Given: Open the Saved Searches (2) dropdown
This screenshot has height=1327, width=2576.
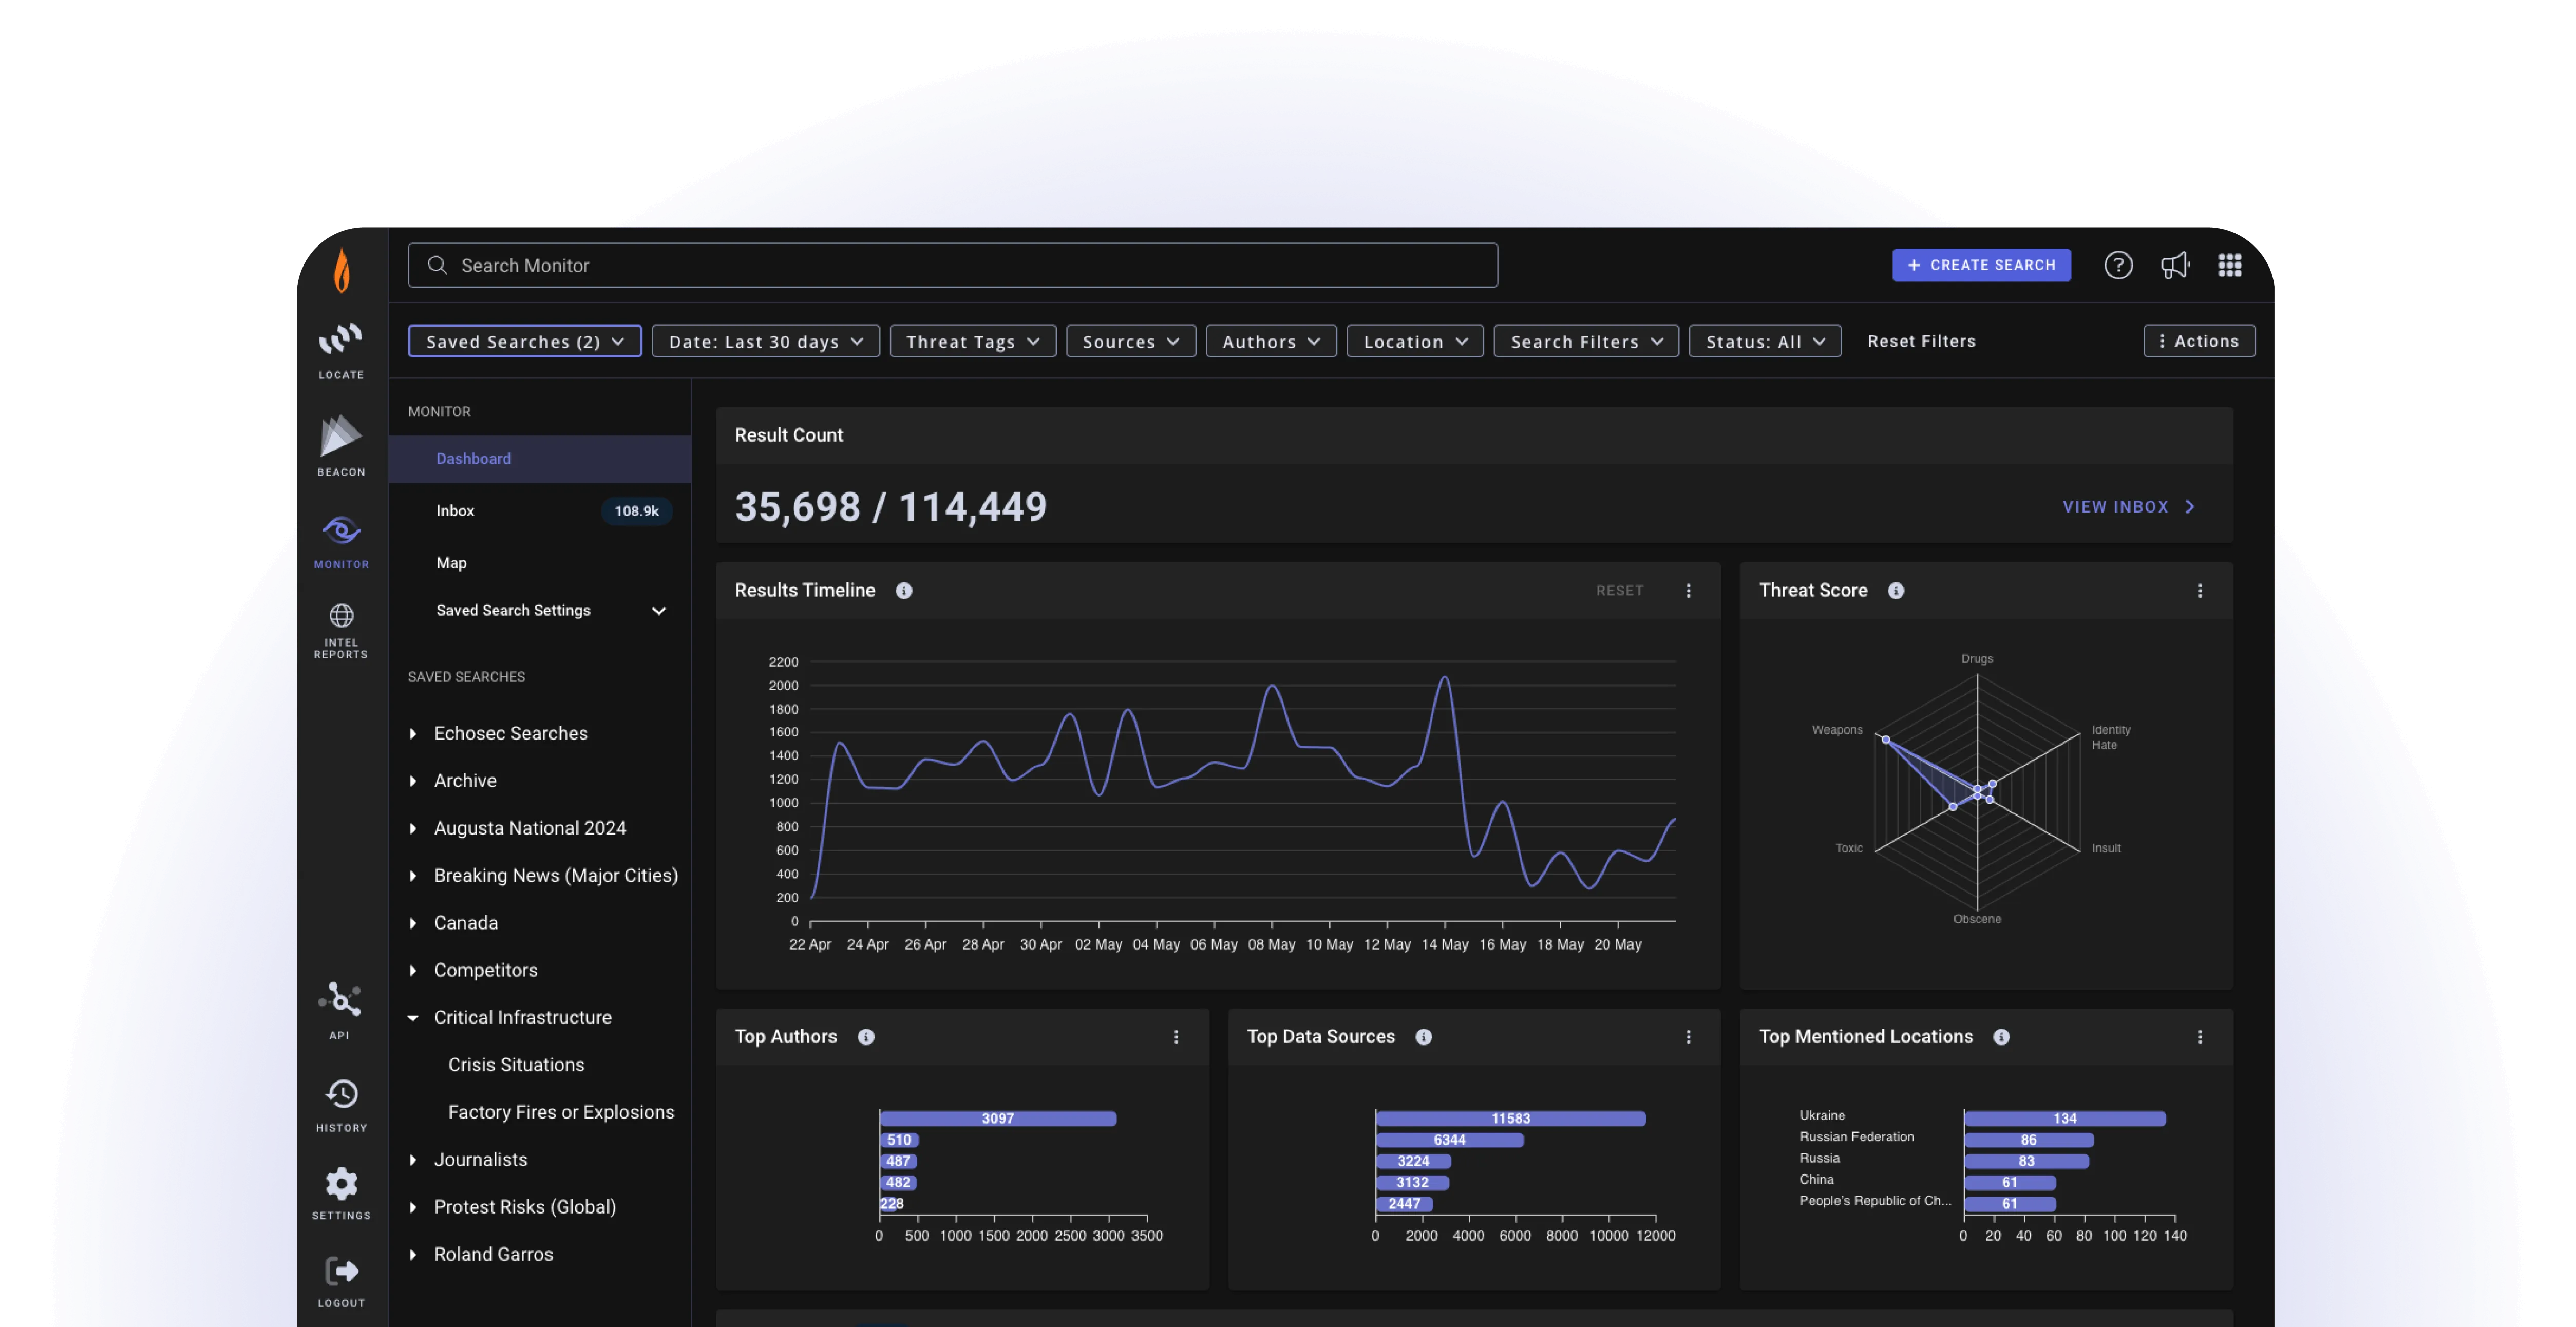Looking at the screenshot, I should point(524,341).
